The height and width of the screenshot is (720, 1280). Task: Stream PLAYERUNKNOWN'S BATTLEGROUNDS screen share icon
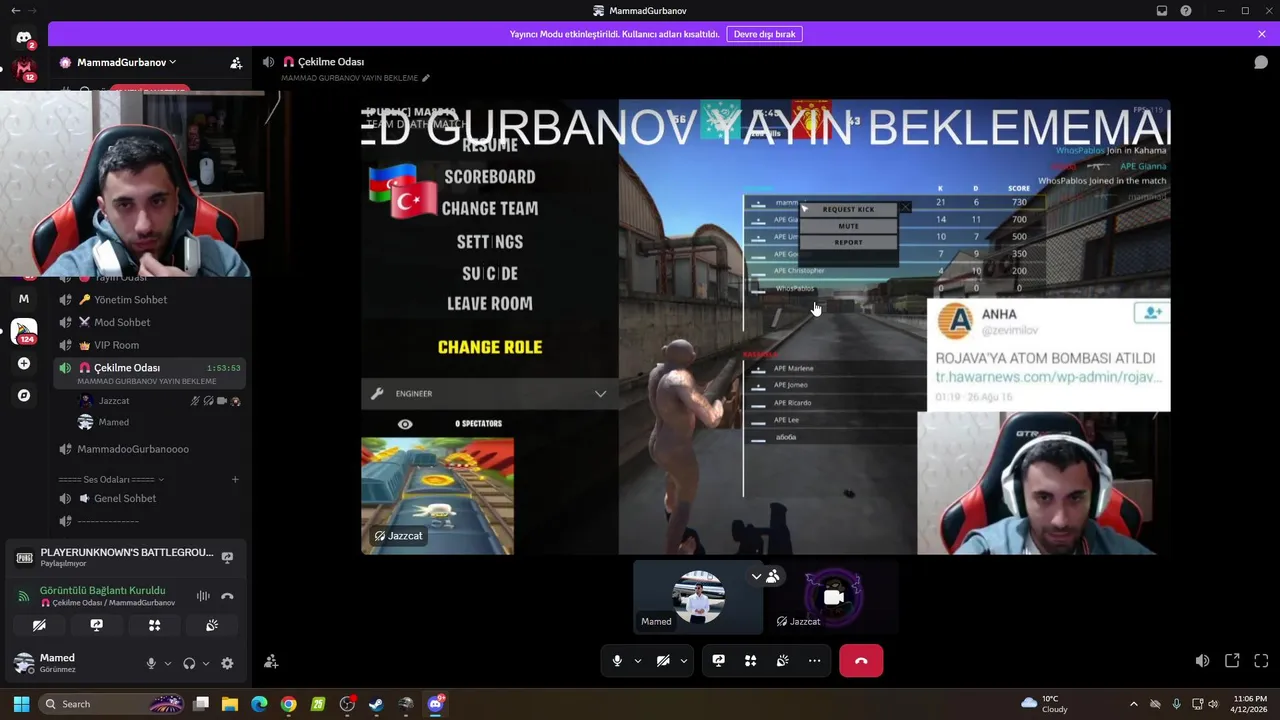227,557
